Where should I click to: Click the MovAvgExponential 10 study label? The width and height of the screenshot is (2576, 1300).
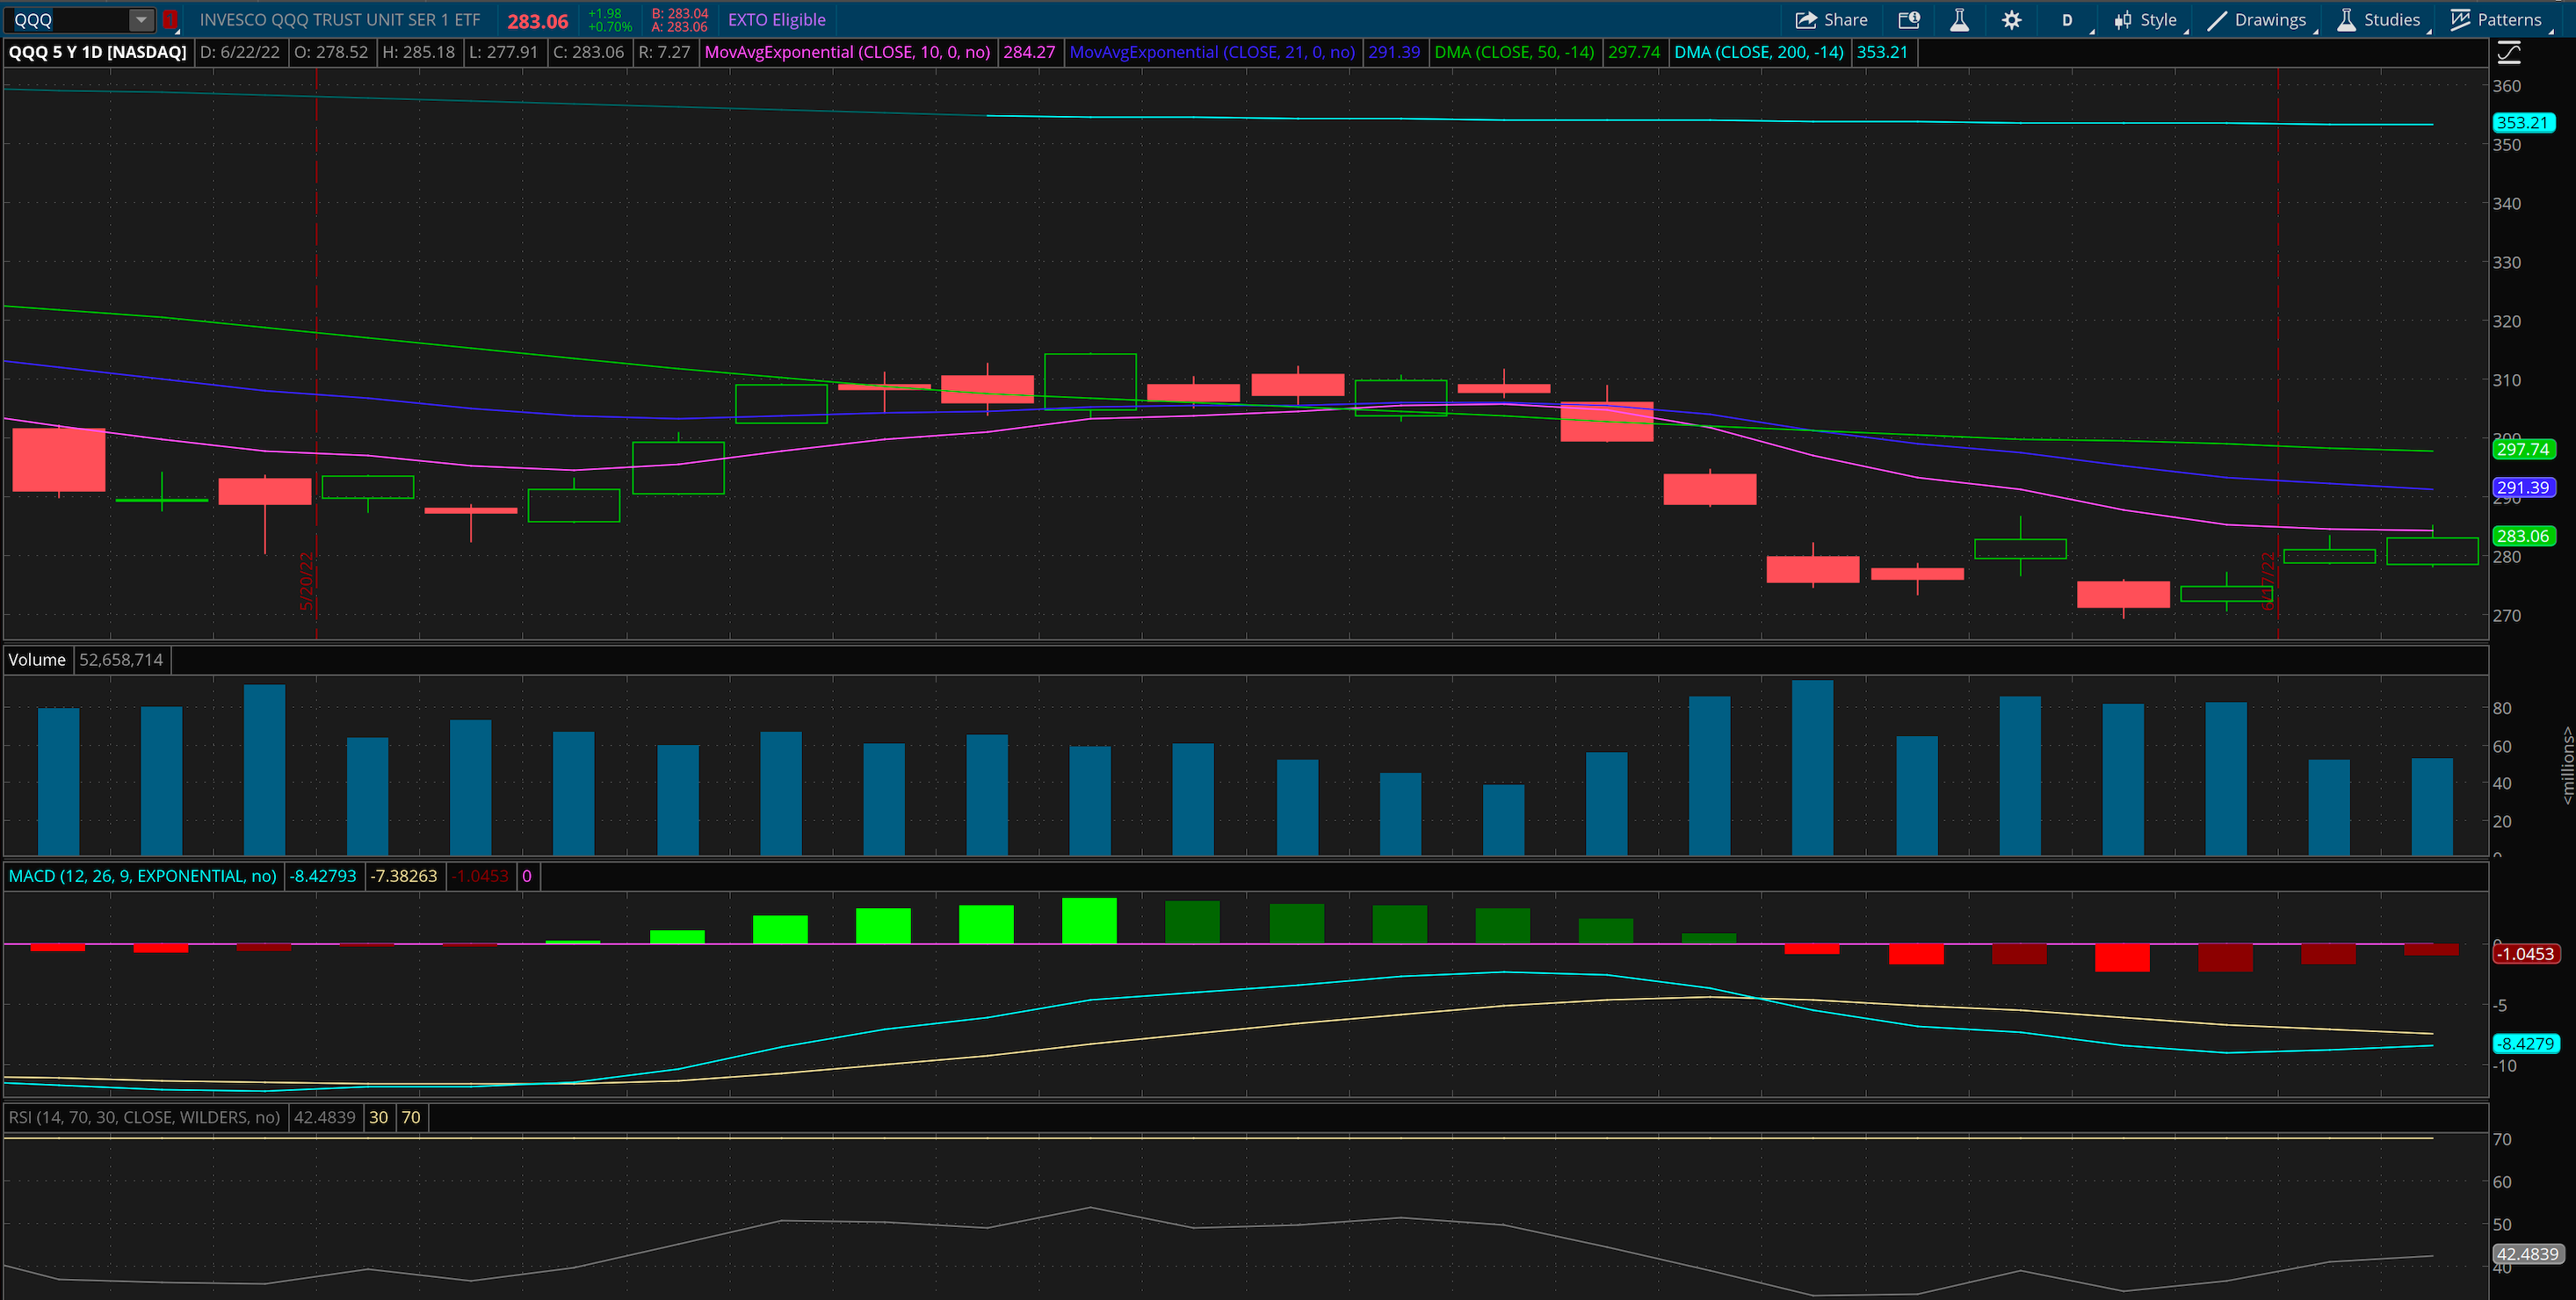point(847,52)
